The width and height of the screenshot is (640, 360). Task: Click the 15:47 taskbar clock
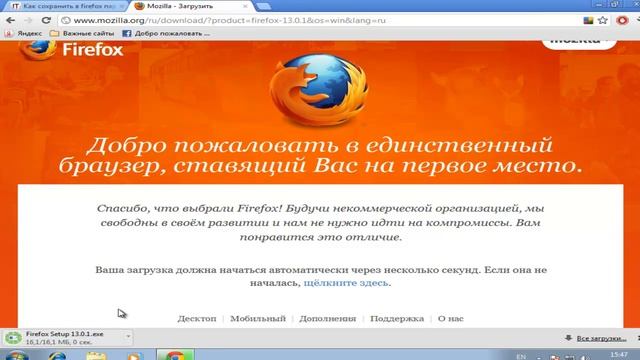click(619, 355)
